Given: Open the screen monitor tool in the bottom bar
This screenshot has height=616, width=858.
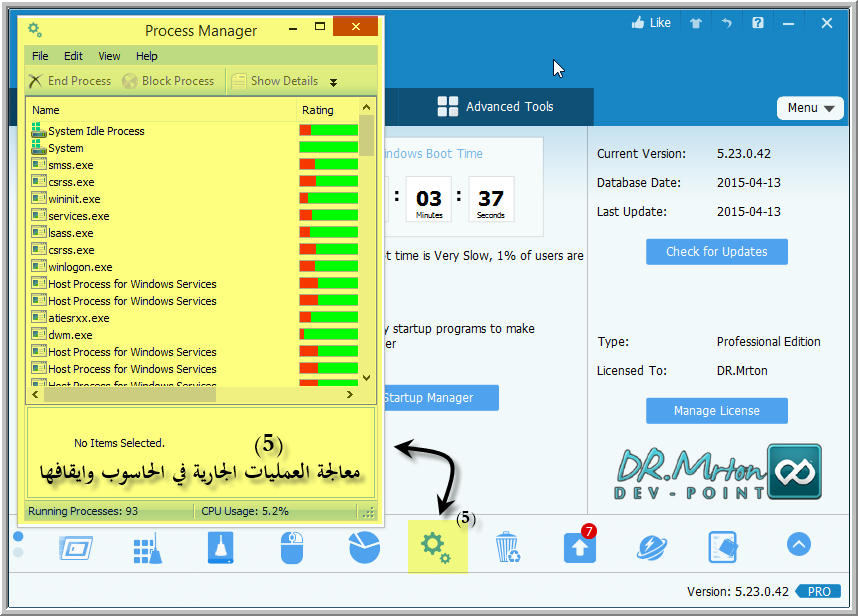Looking at the screenshot, I should click(76, 548).
